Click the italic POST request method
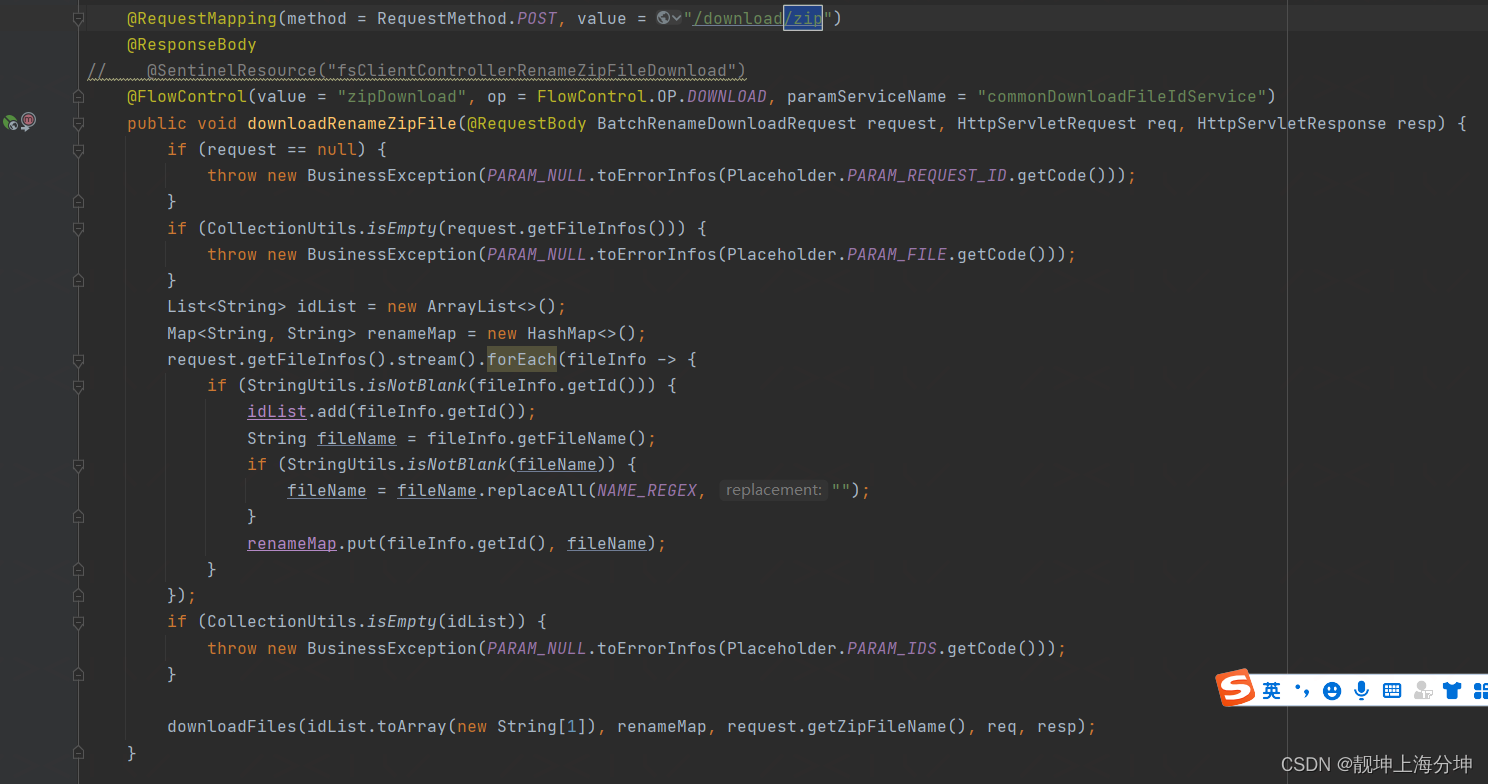The height and width of the screenshot is (784, 1488). click(537, 18)
